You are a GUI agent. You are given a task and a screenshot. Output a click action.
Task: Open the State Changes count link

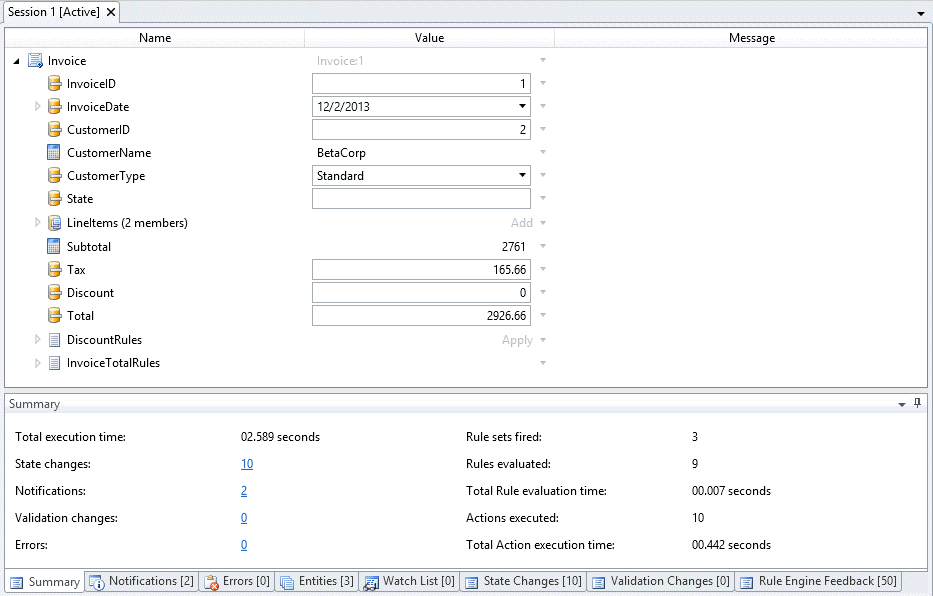click(247, 464)
